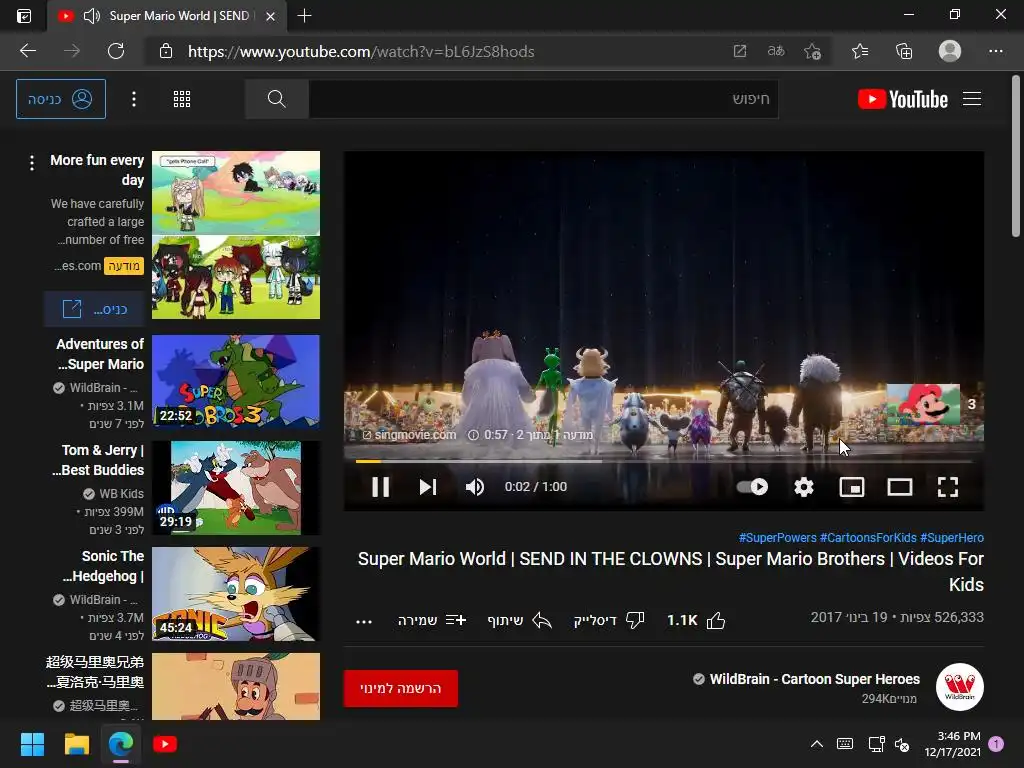
Task: Focus the YouTube search field
Action: pos(543,99)
